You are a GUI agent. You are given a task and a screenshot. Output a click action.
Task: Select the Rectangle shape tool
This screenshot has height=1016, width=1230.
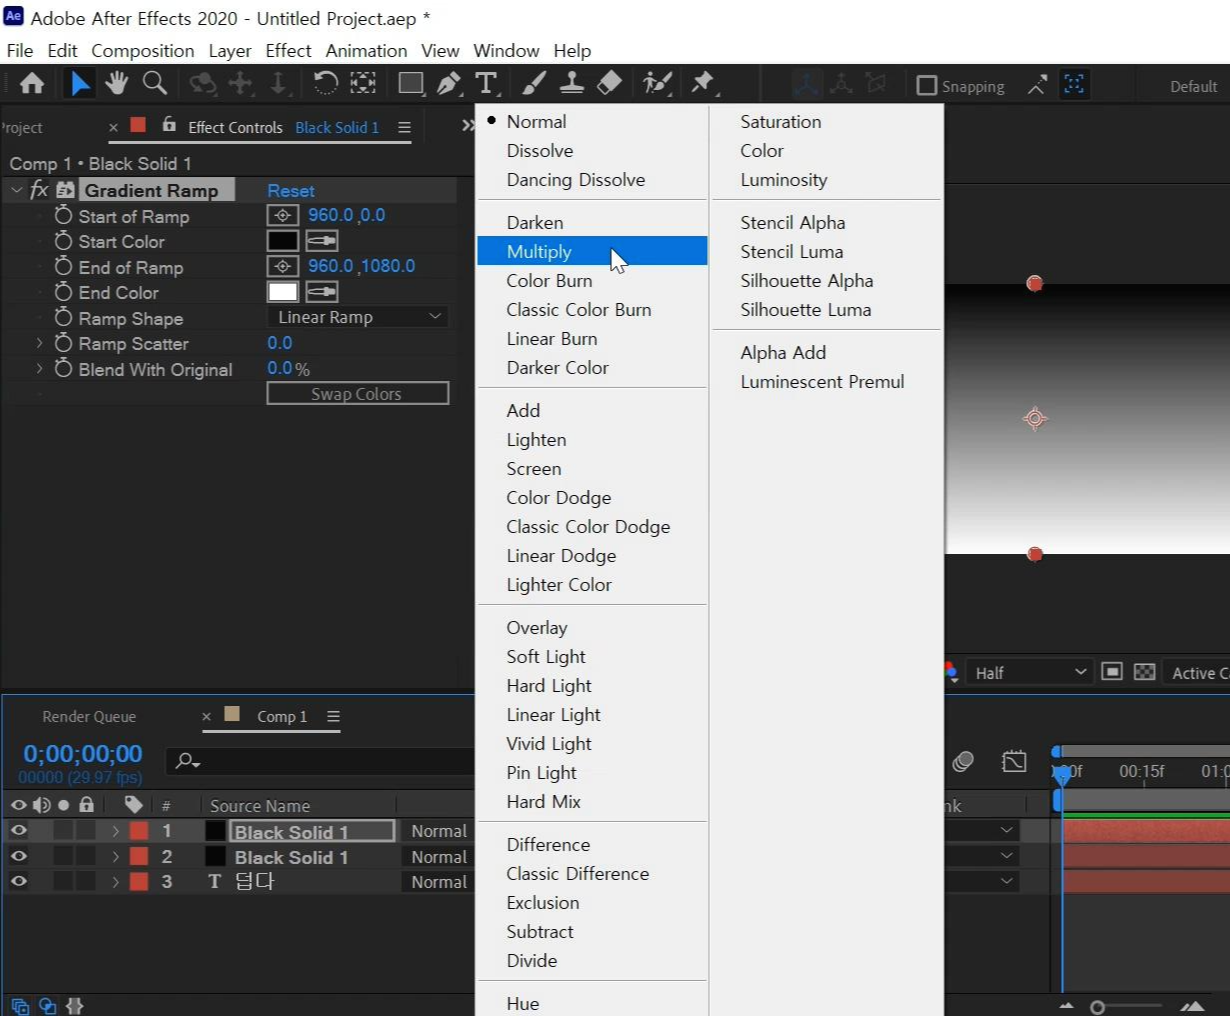click(410, 84)
